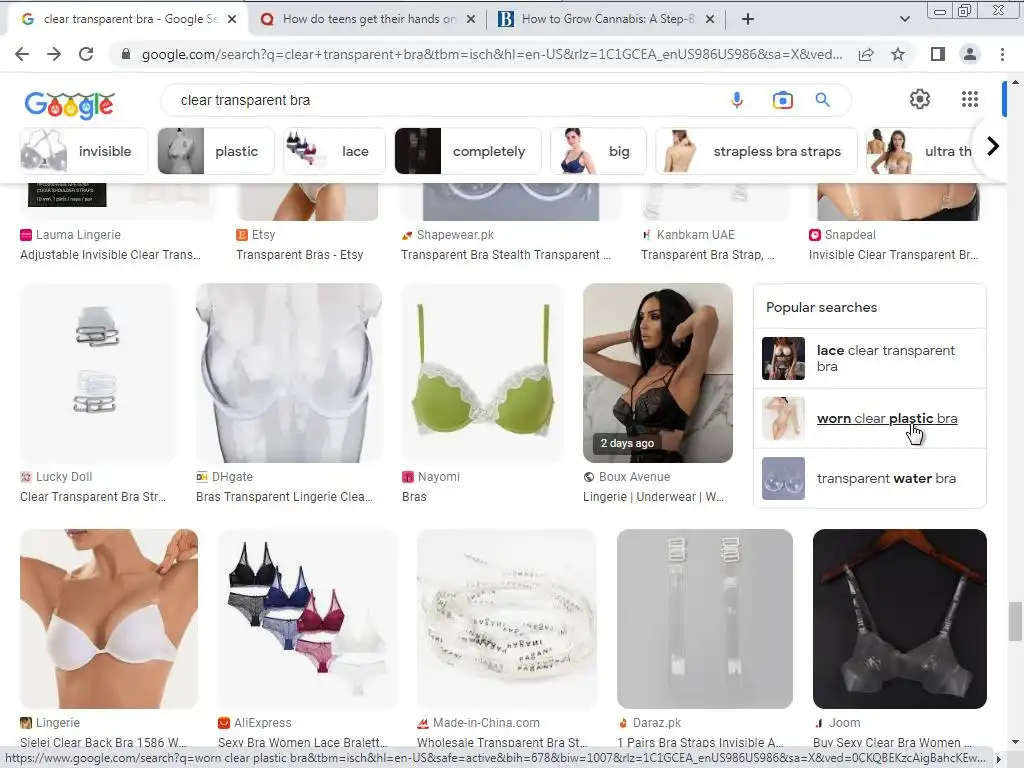The width and height of the screenshot is (1024, 768).
Task: Go forward in browser history
Action: pos(54,54)
